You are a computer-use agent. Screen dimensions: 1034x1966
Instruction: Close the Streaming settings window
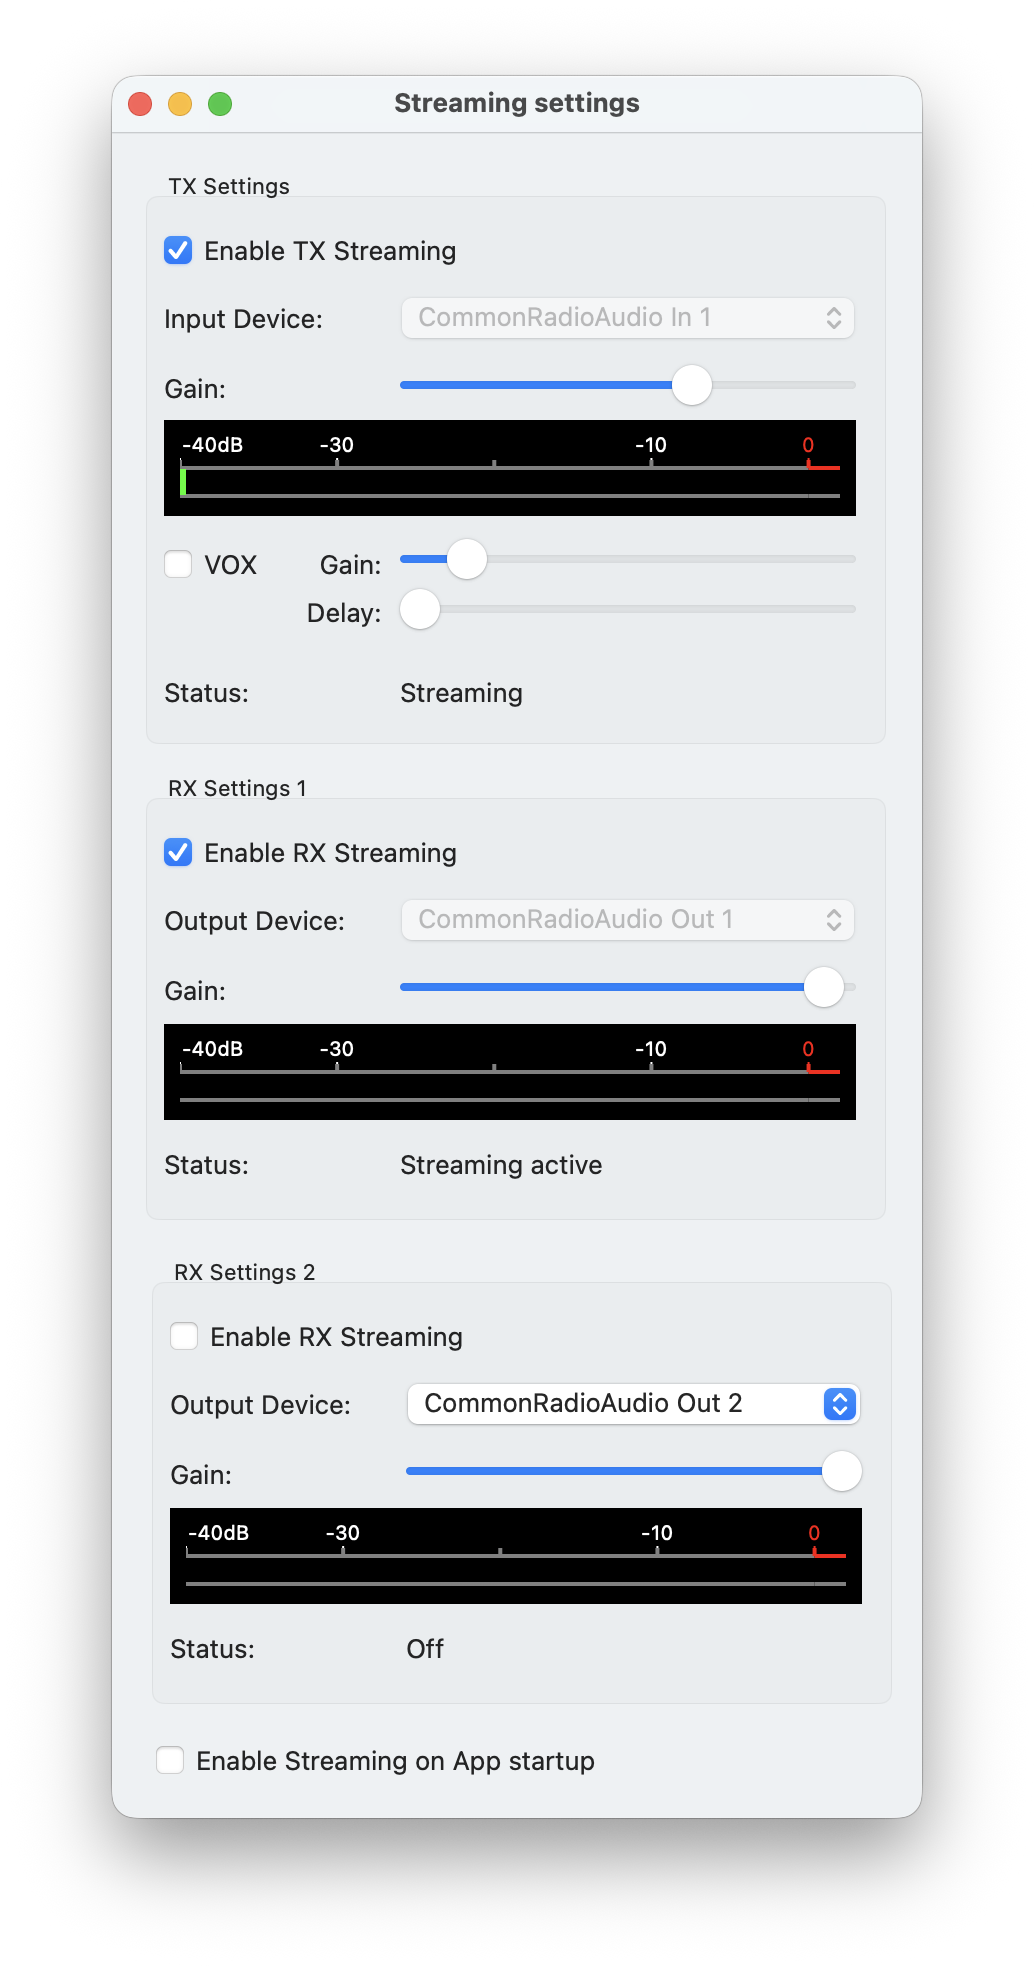[140, 104]
